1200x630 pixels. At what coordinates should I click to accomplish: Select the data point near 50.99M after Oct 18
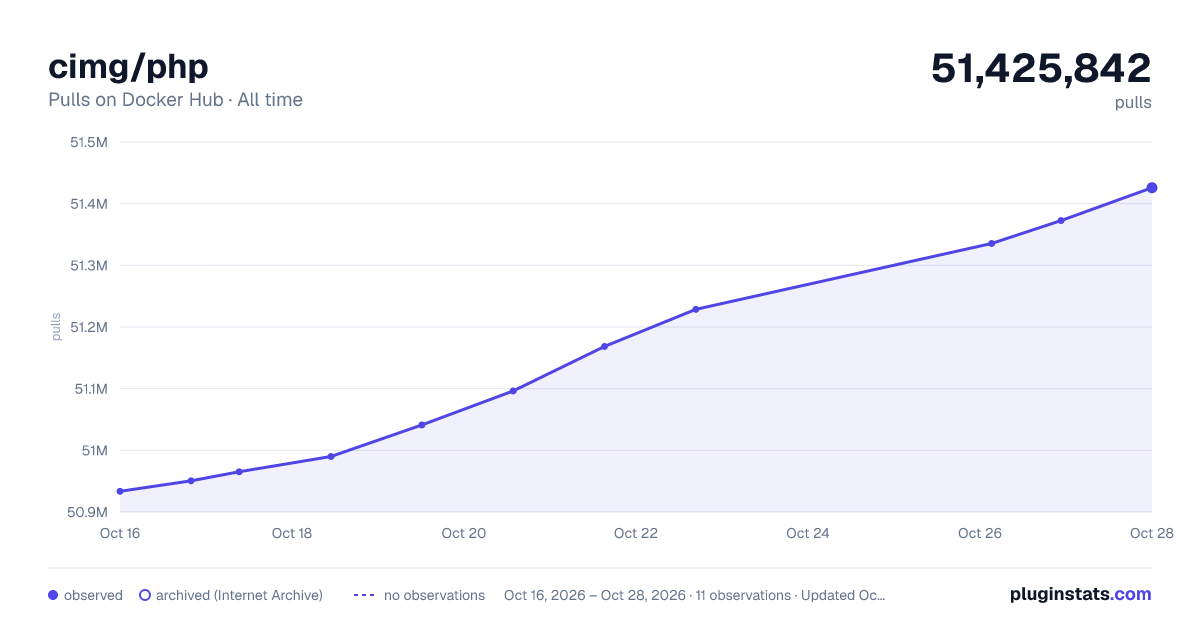click(x=331, y=456)
